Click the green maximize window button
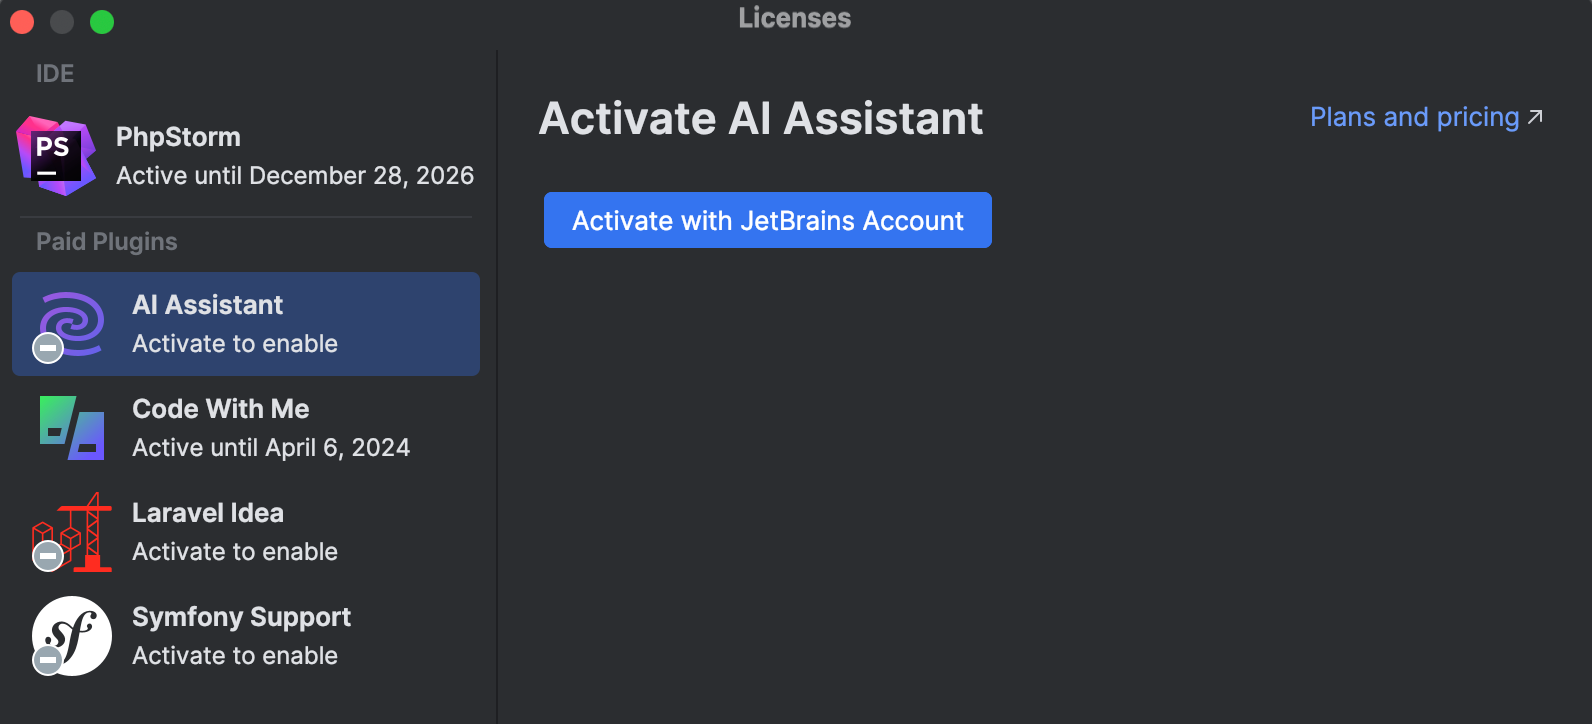Viewport: 1592px width, 724px height. (x=102, y=22)
